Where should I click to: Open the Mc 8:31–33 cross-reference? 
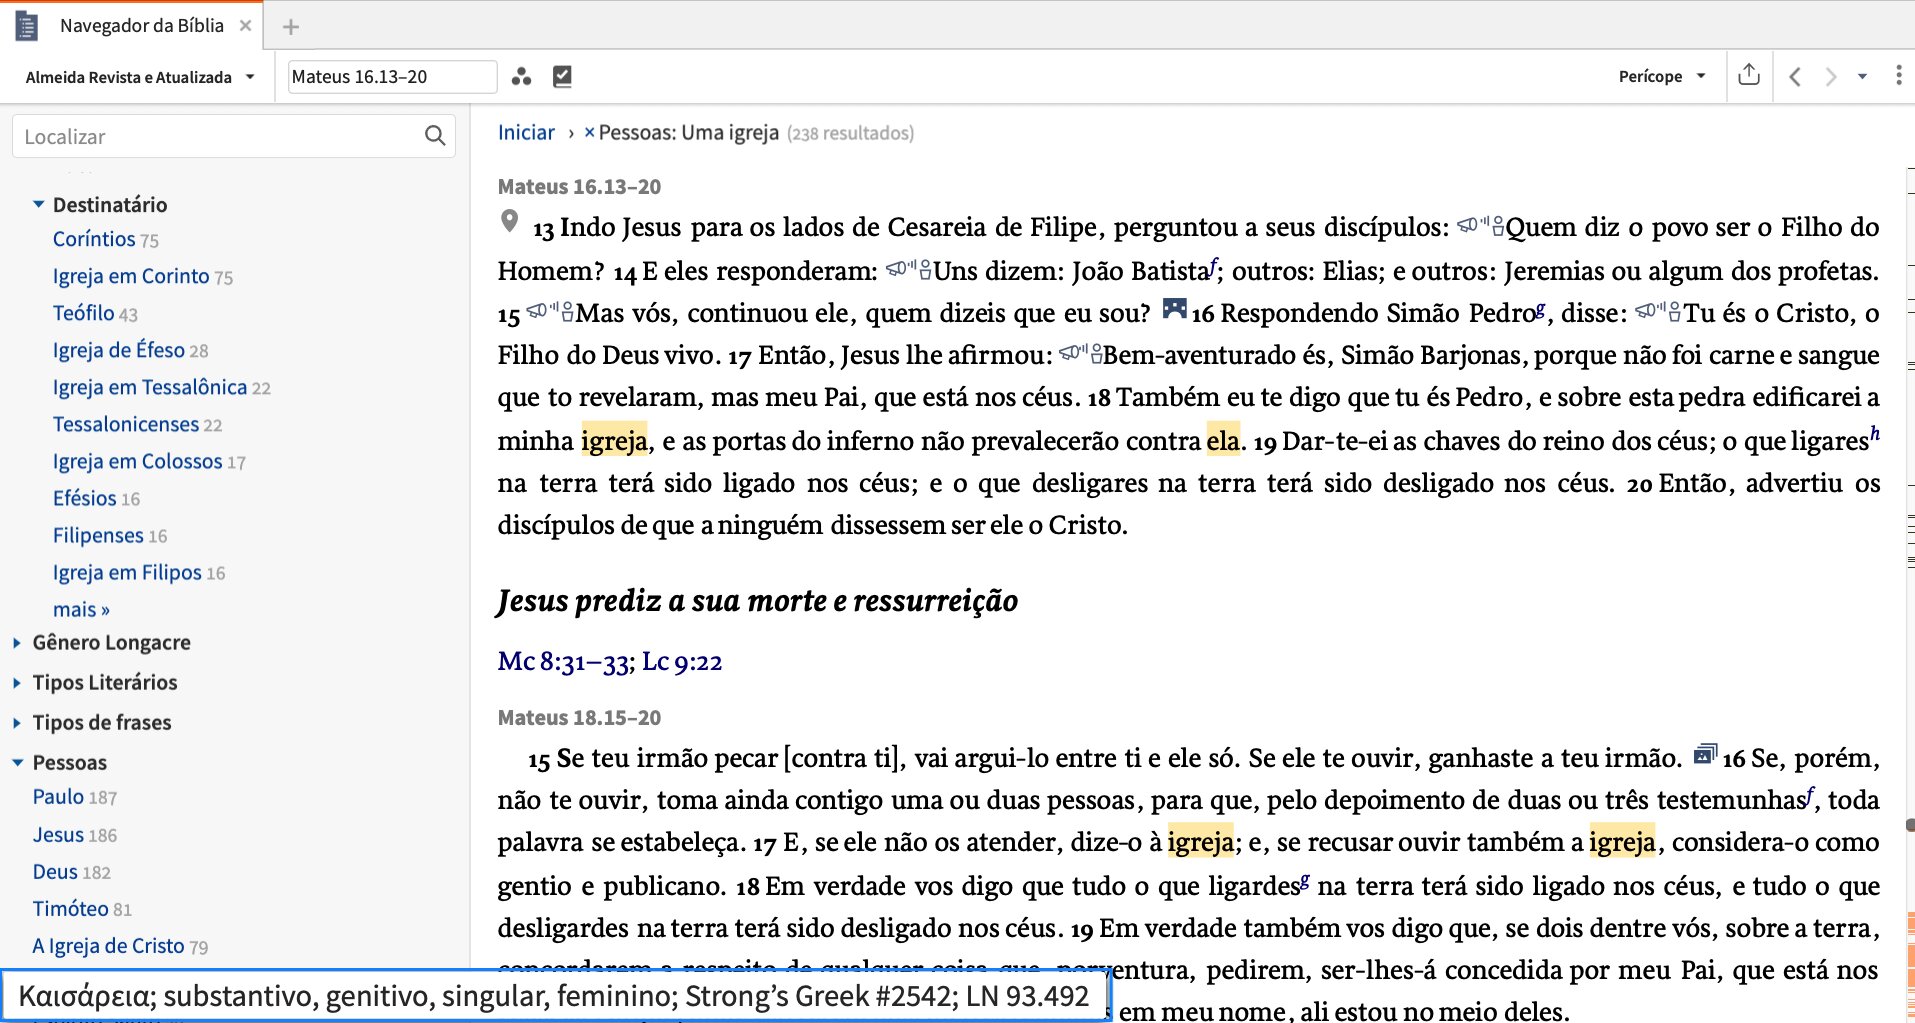(x=564, y=662)
